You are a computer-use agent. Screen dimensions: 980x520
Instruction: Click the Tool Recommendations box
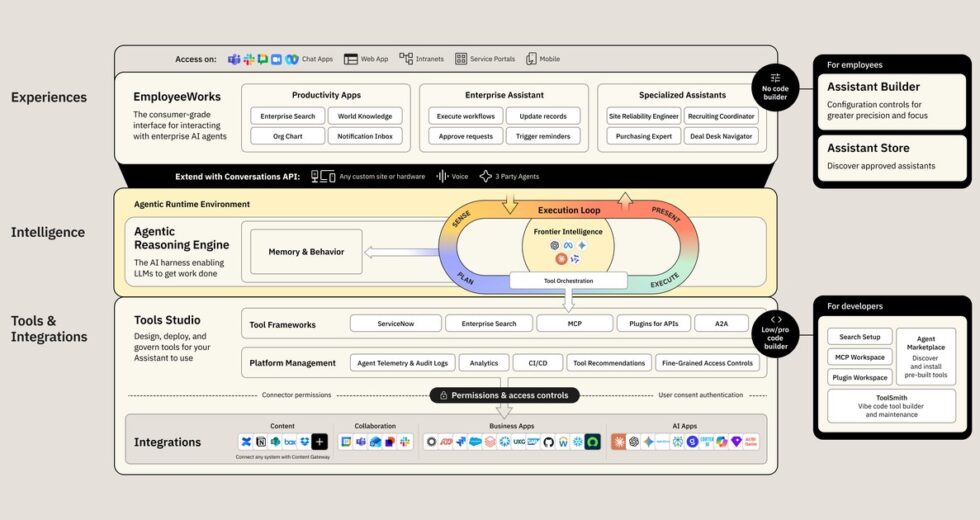click(609, 362)
